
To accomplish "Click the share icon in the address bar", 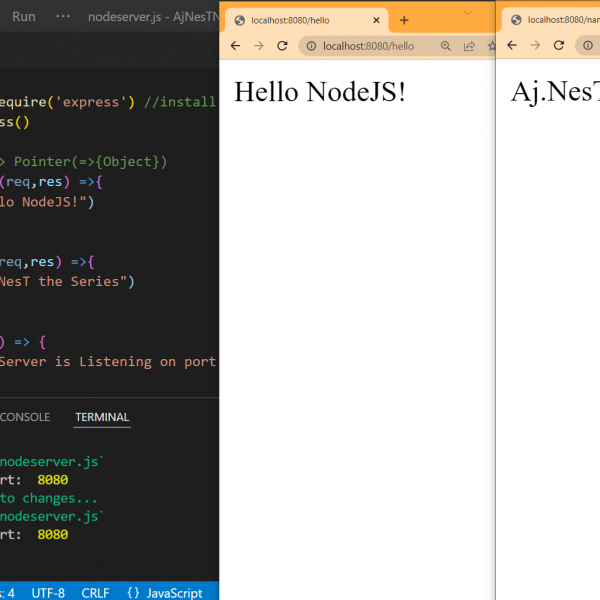I will (468, 46).
